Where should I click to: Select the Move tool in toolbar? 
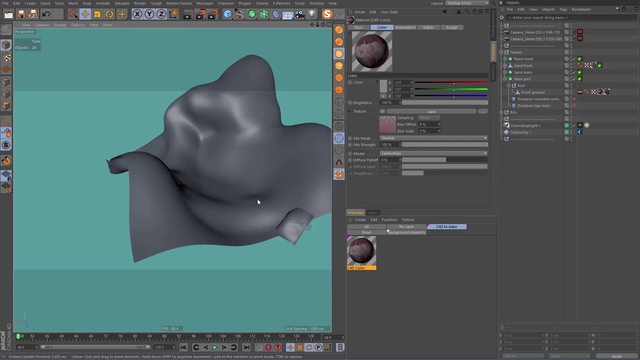point(85,14)
